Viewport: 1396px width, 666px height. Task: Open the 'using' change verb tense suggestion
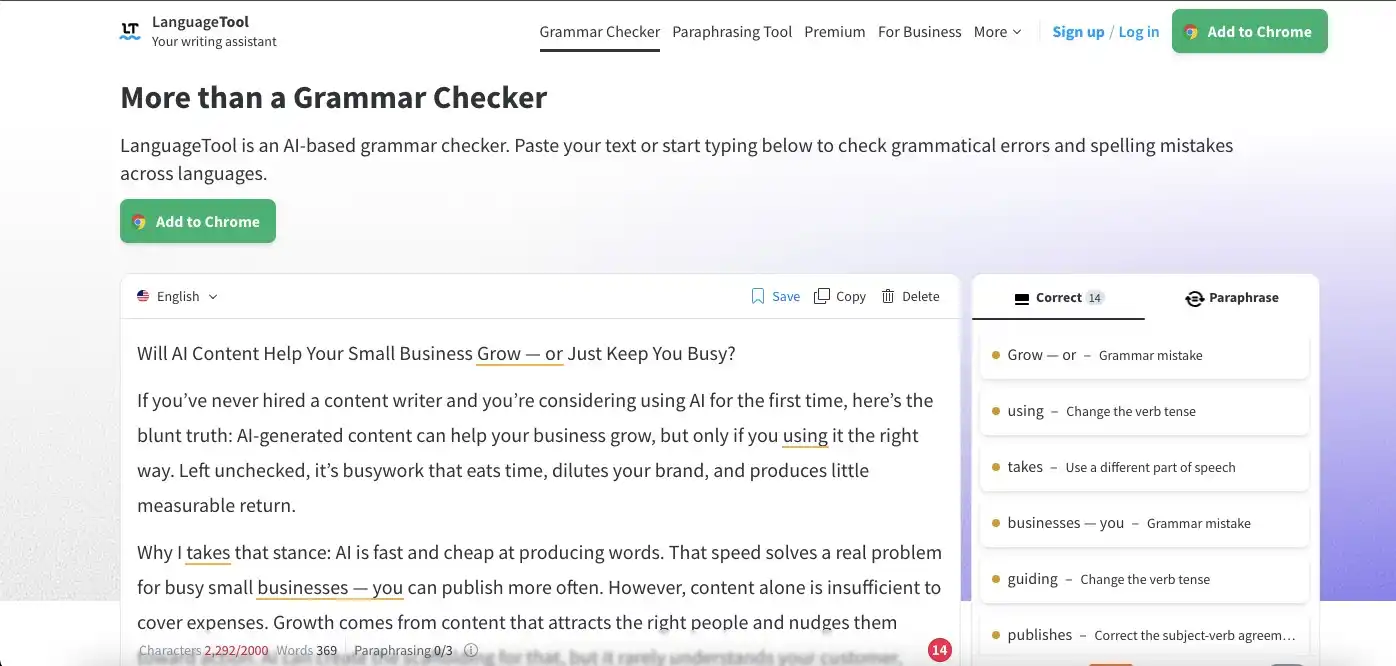(1144, 411)
